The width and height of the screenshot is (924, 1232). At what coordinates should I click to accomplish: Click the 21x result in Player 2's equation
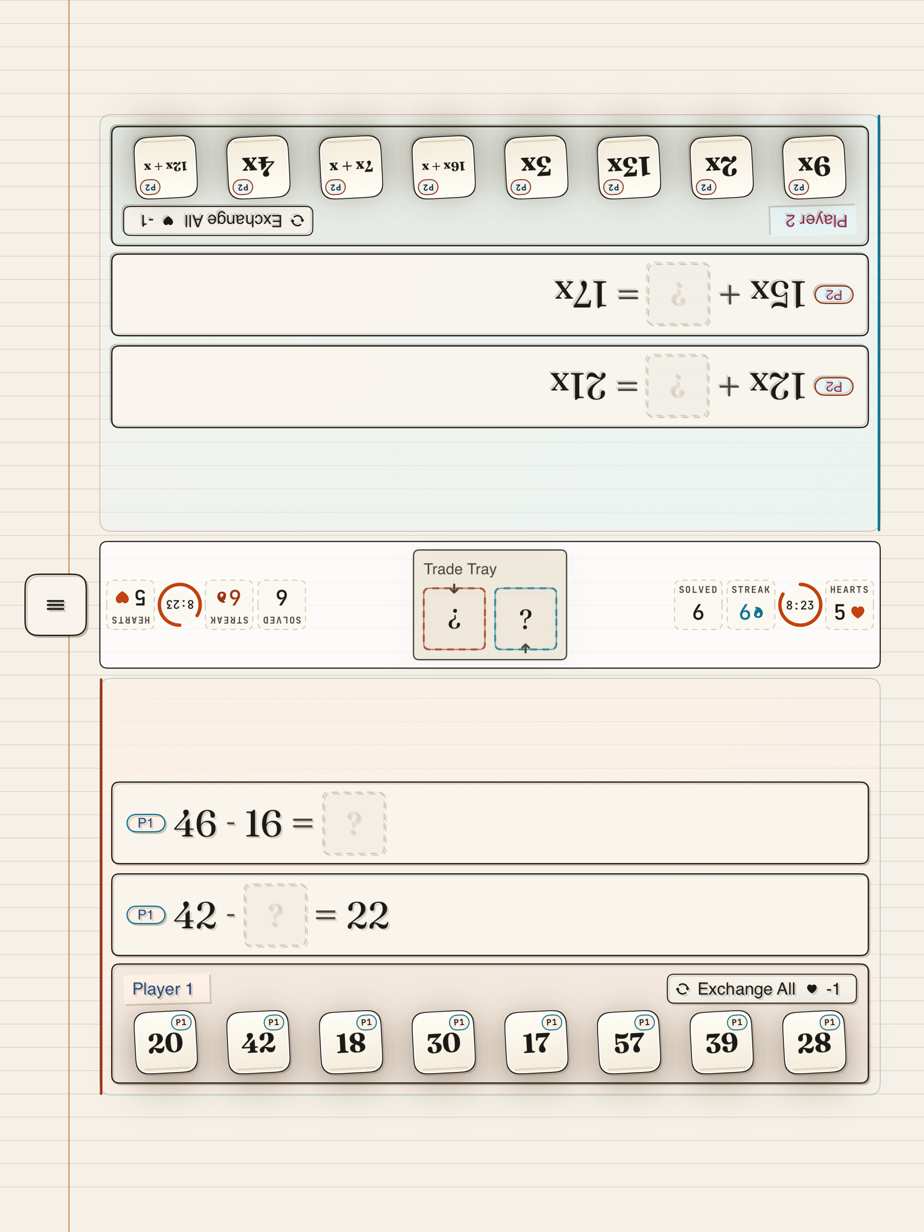[578, 386]
